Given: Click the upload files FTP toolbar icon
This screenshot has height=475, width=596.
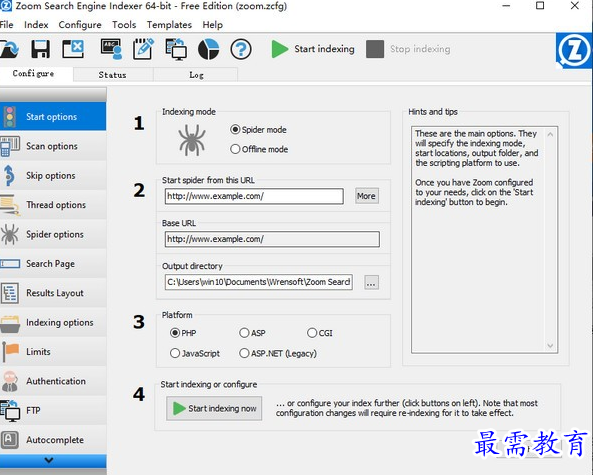Looking at the screenshot, I should click(x=176, y=49).
